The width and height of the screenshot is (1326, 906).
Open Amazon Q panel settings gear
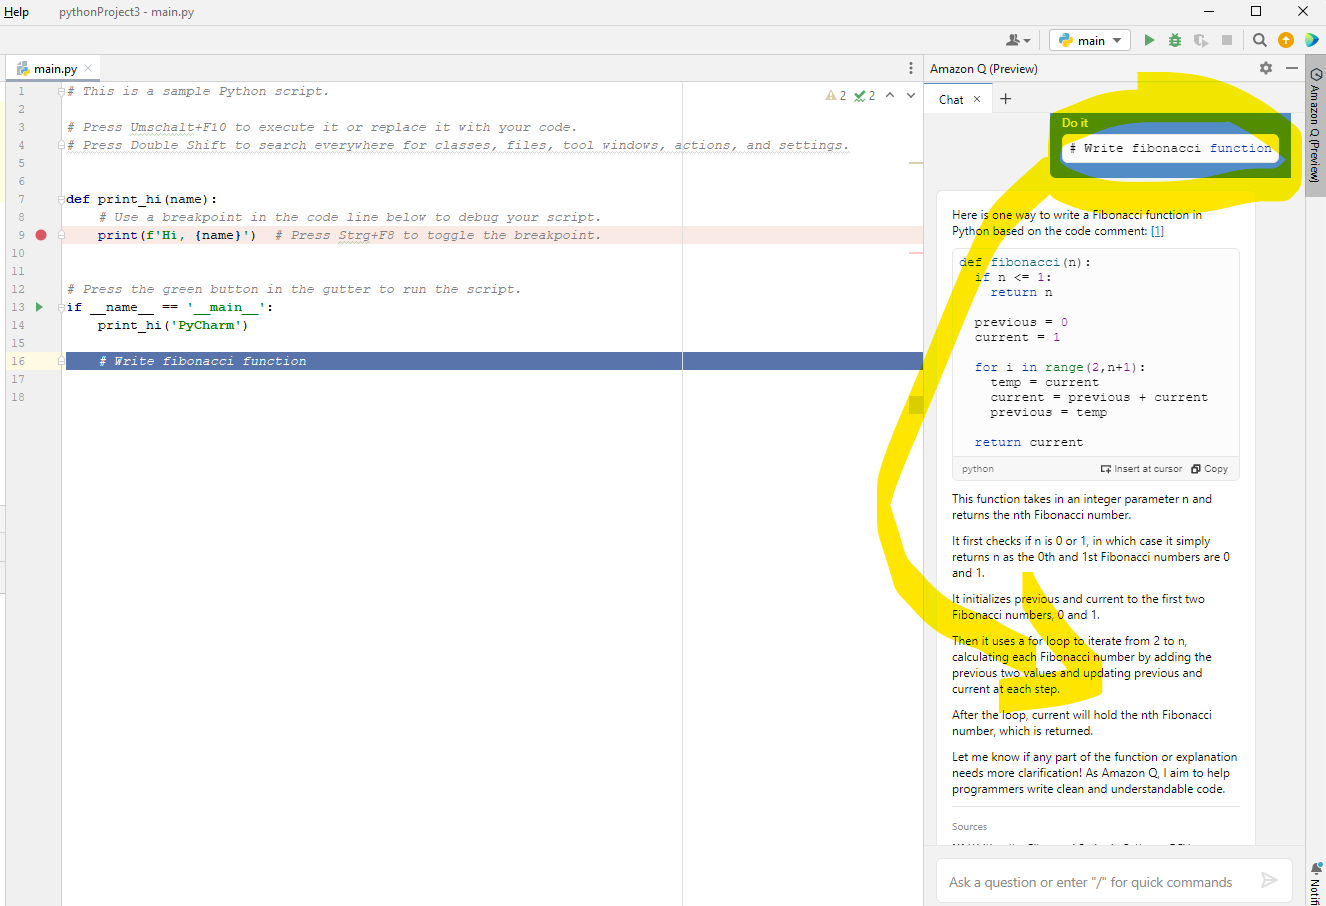[1266, 68]
